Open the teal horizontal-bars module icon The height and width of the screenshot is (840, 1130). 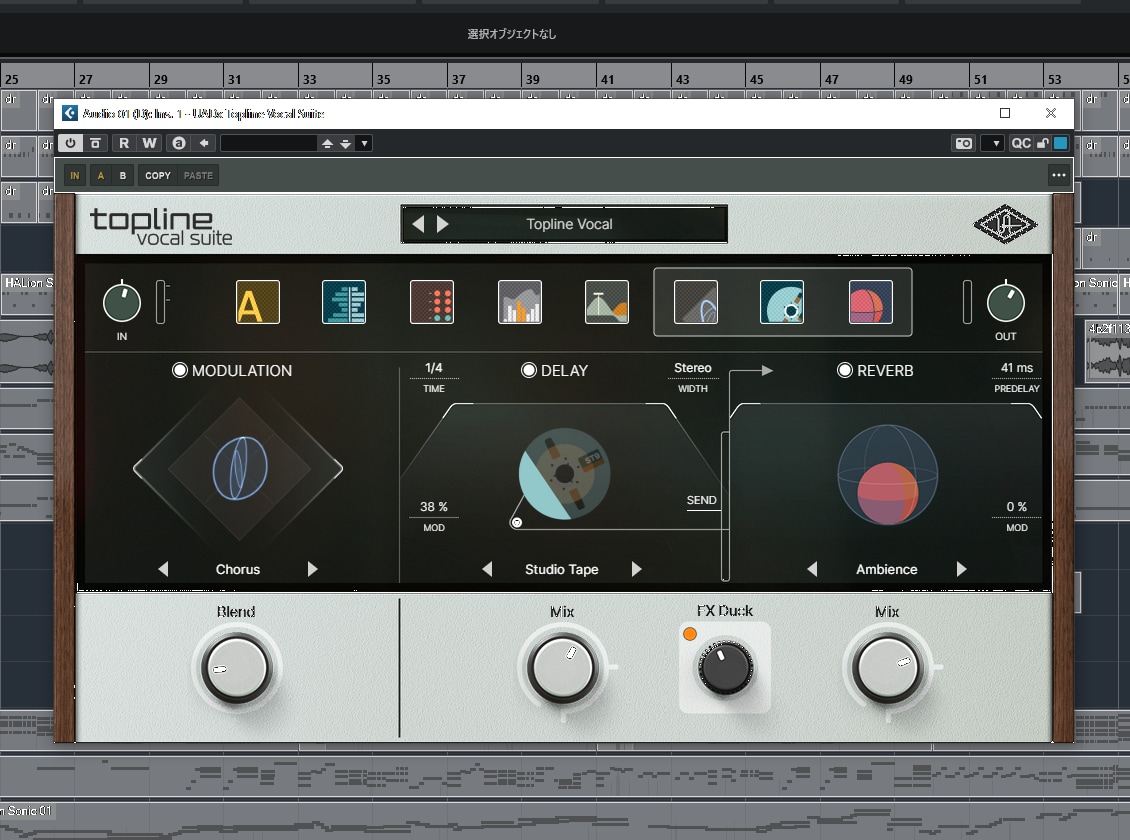click(x=344, y=302)
